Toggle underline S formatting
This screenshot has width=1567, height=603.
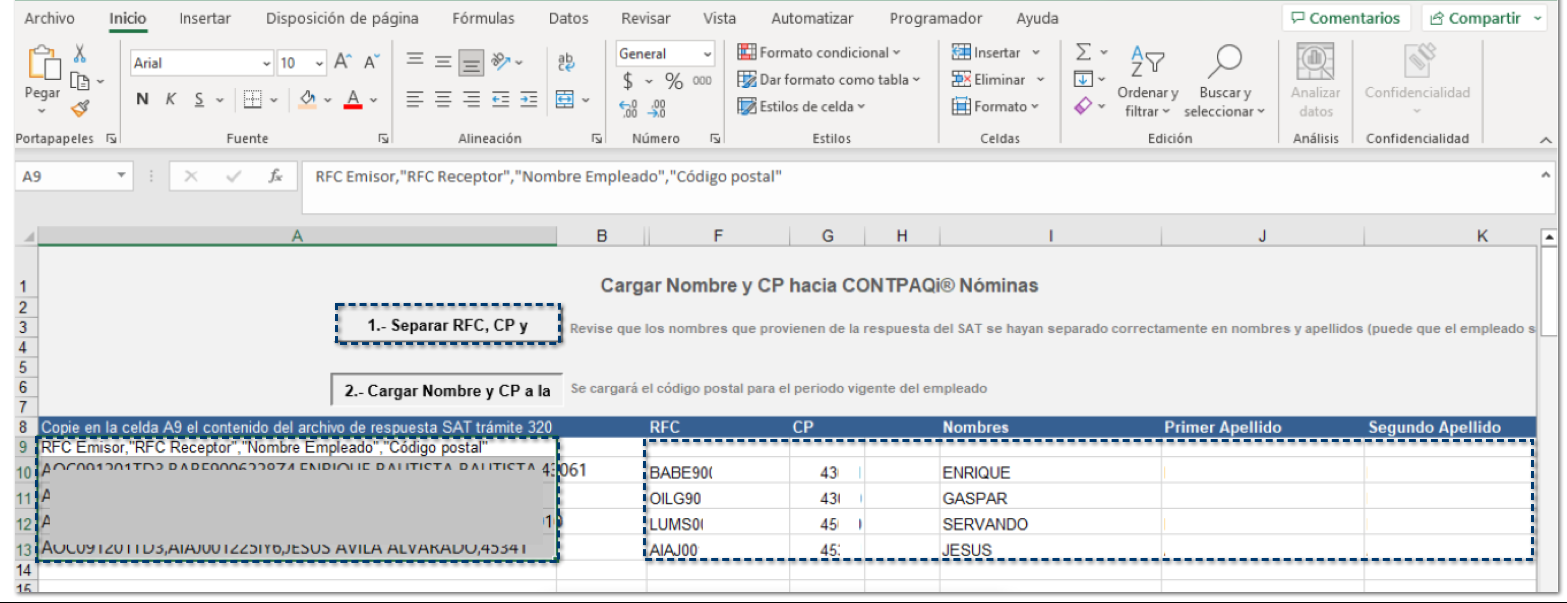point(199,99)
